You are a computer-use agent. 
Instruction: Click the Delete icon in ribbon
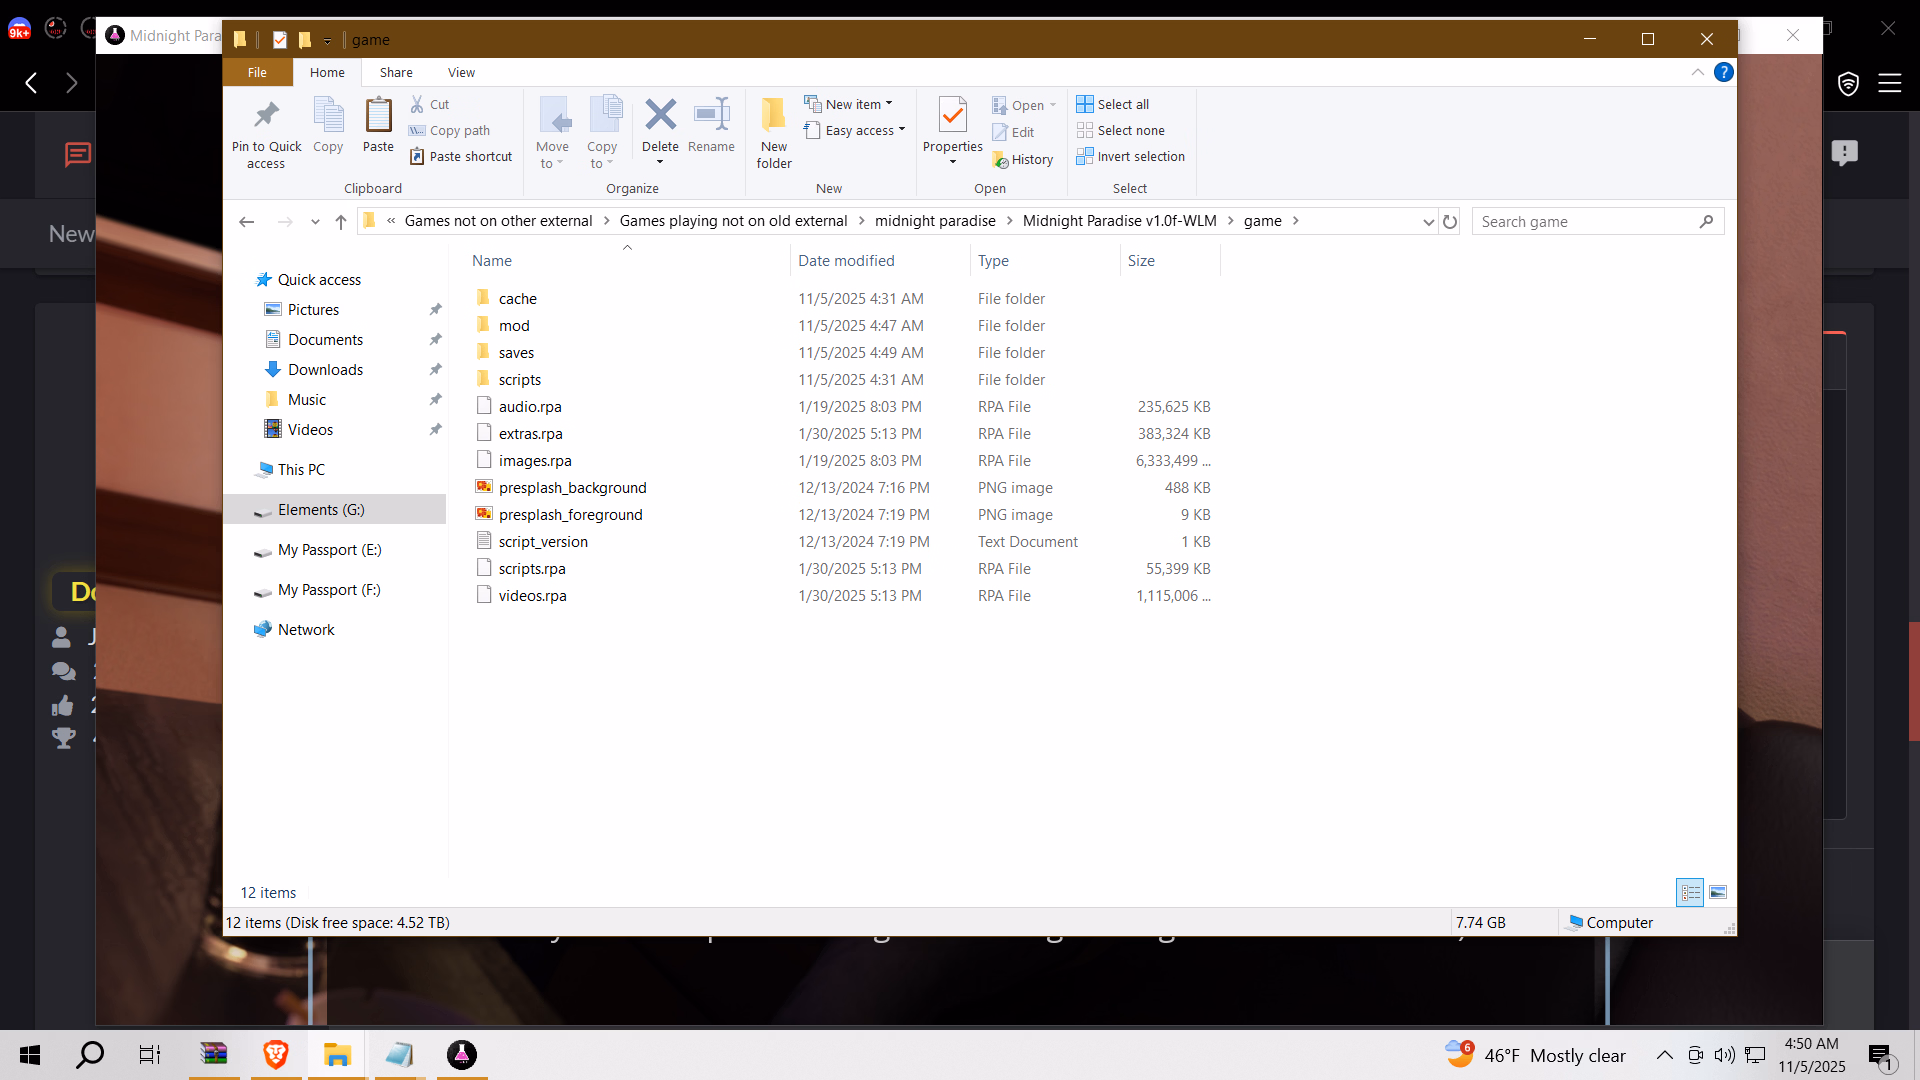[660, 115]
